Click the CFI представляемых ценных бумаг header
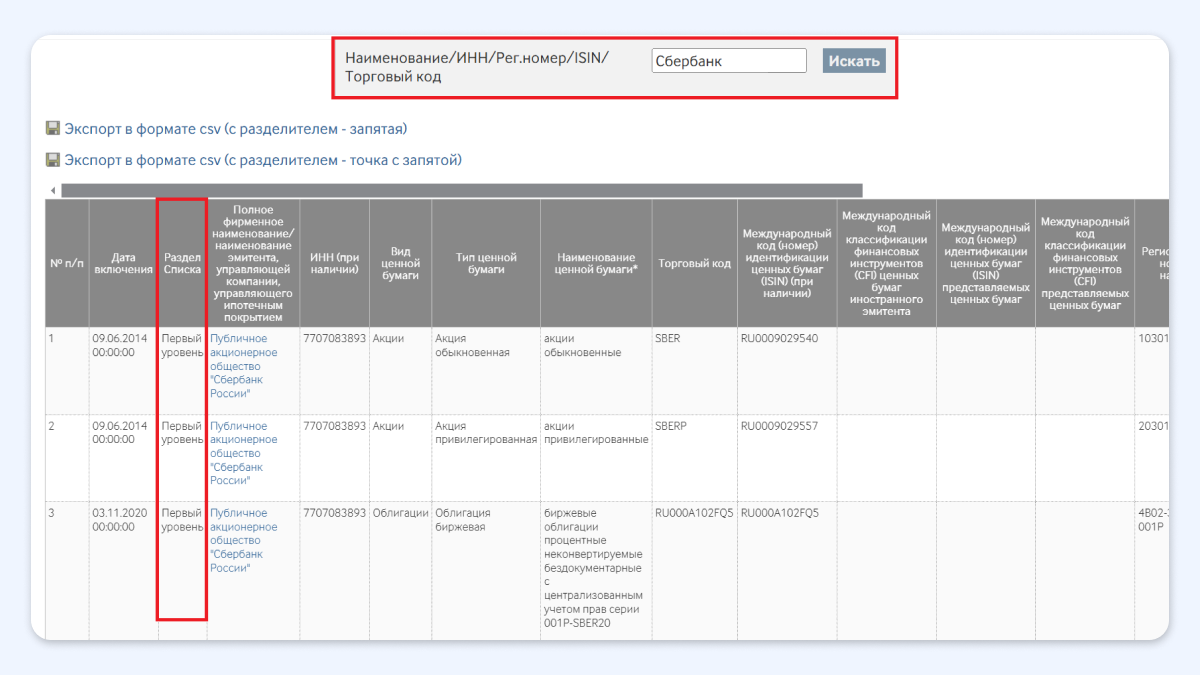Image resolution: width=1200 pixels, height=675 pixels. (1085, 264)
